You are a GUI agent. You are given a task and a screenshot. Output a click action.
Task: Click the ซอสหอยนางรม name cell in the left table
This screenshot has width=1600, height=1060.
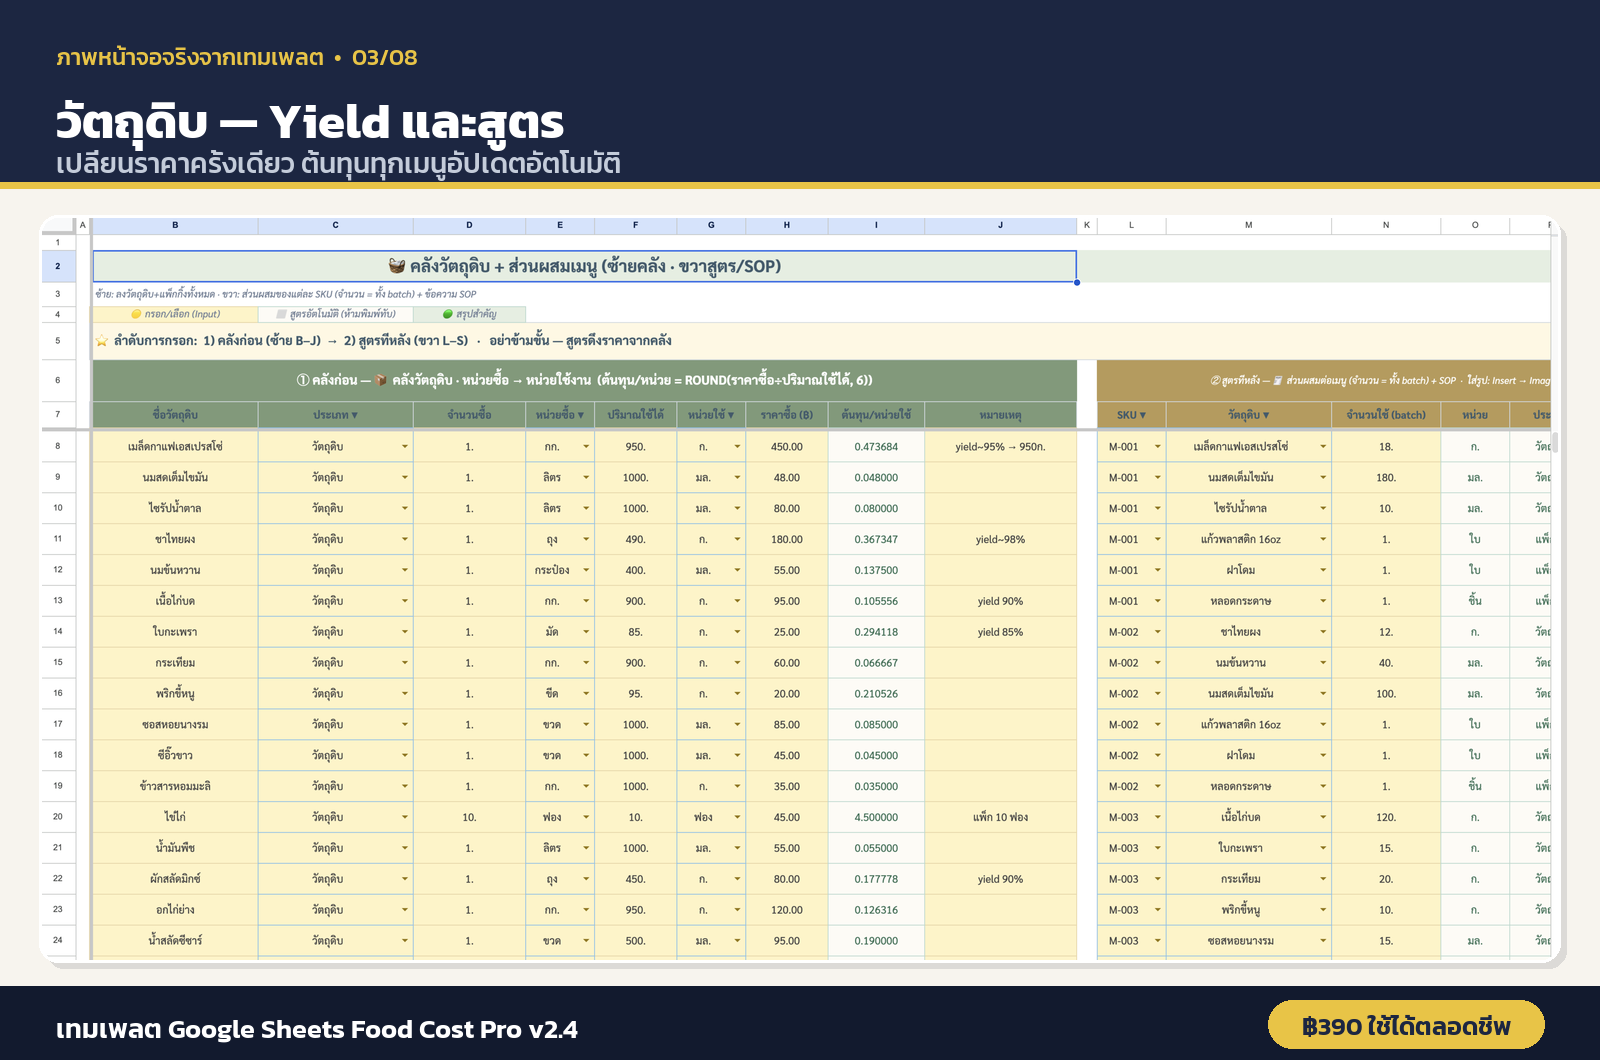pos(175,724)
